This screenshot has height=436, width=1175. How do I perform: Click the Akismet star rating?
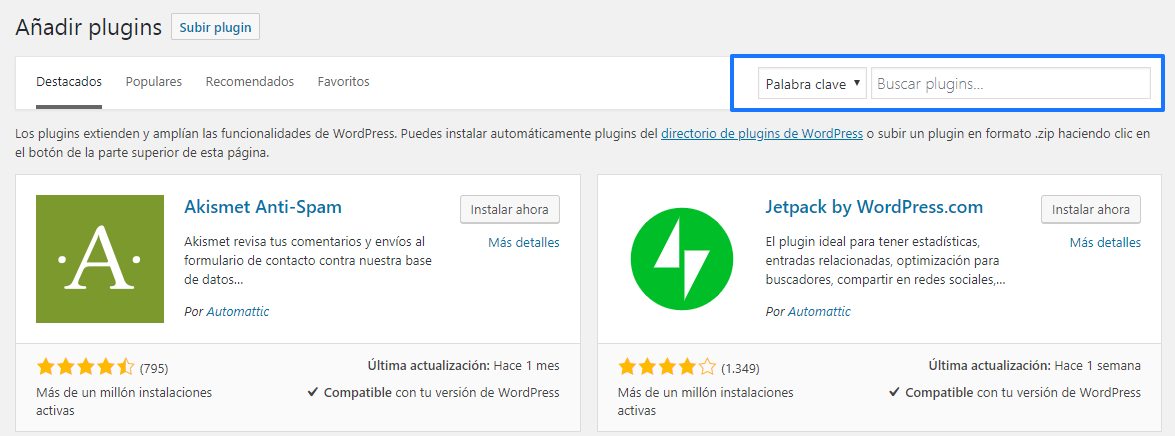(x=85, y=368)
